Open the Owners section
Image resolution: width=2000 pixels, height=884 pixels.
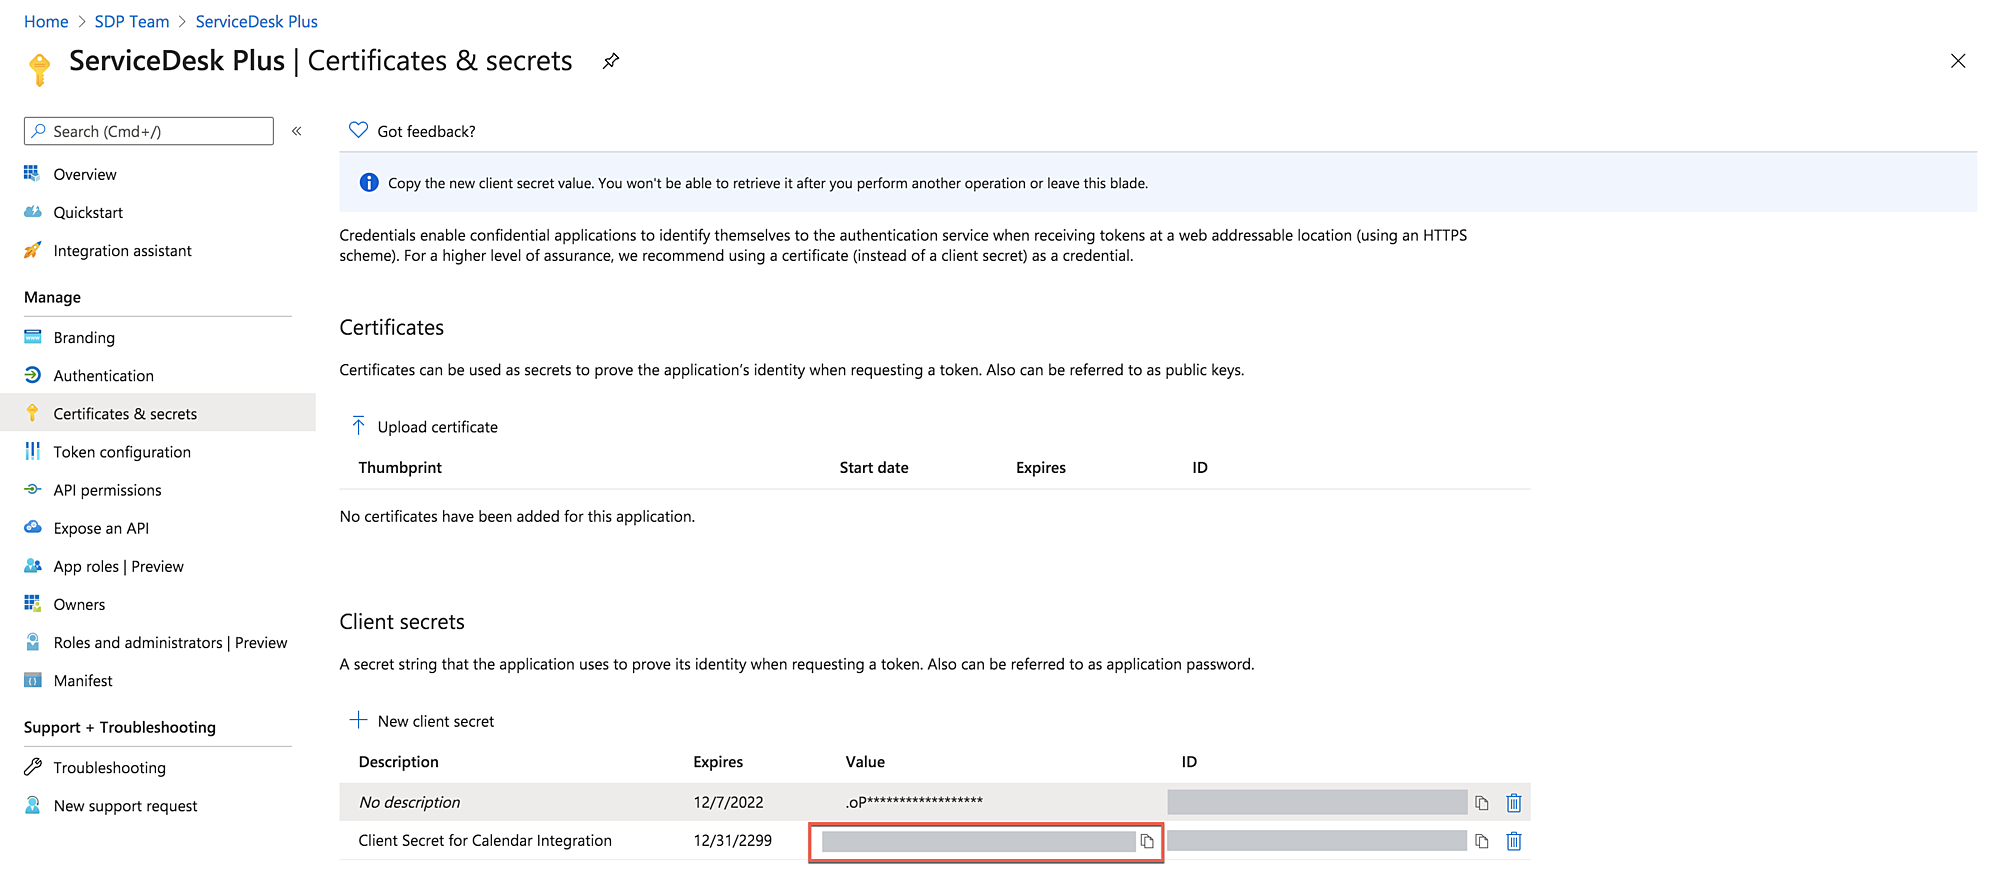(x=79, y=603)
